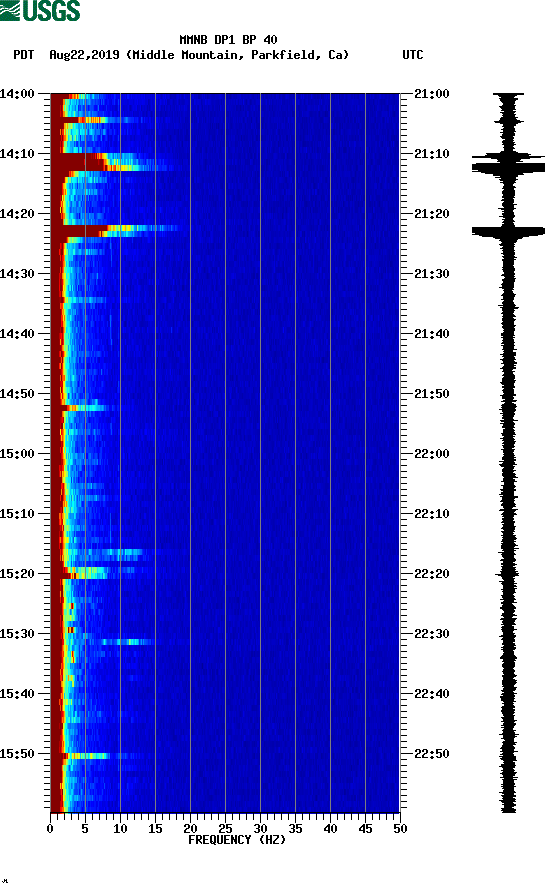Click the '35' frequency axis tick label

click(295, 829)
